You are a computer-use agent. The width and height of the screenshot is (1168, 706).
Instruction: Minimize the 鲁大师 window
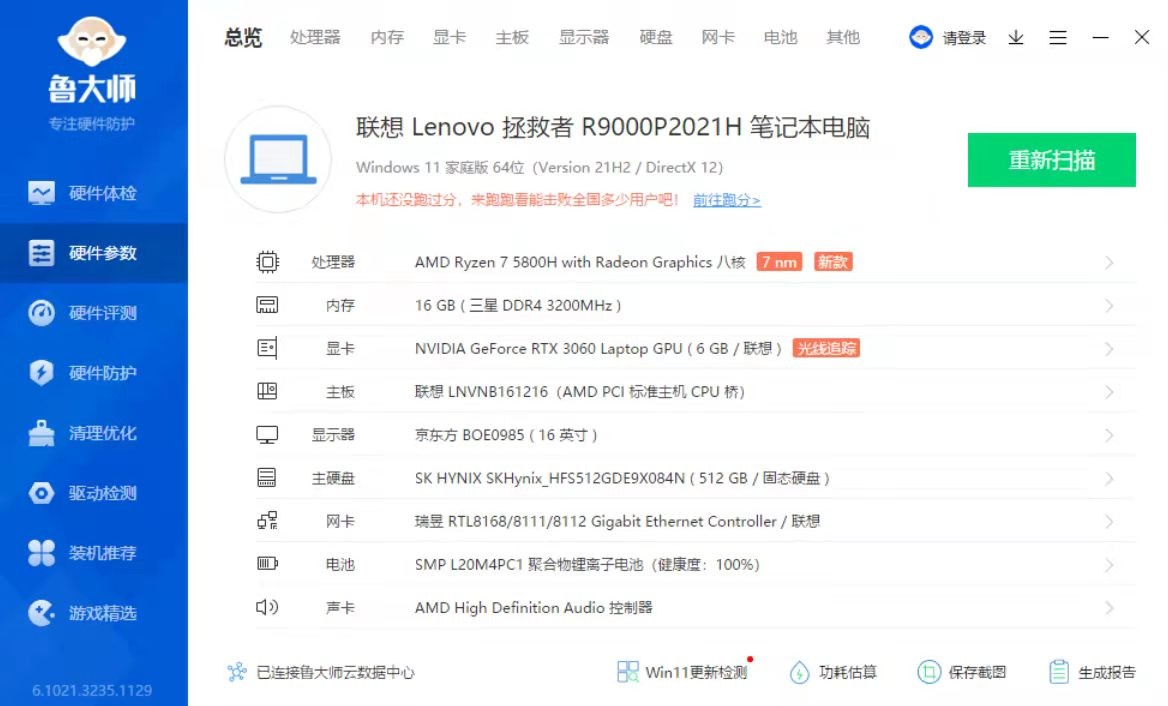coord(1100,37)
